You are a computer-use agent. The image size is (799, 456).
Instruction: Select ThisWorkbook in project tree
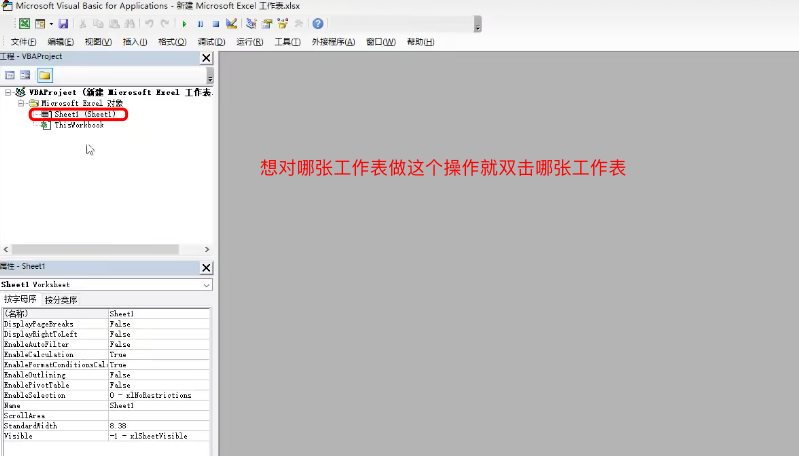pos(79,125)
